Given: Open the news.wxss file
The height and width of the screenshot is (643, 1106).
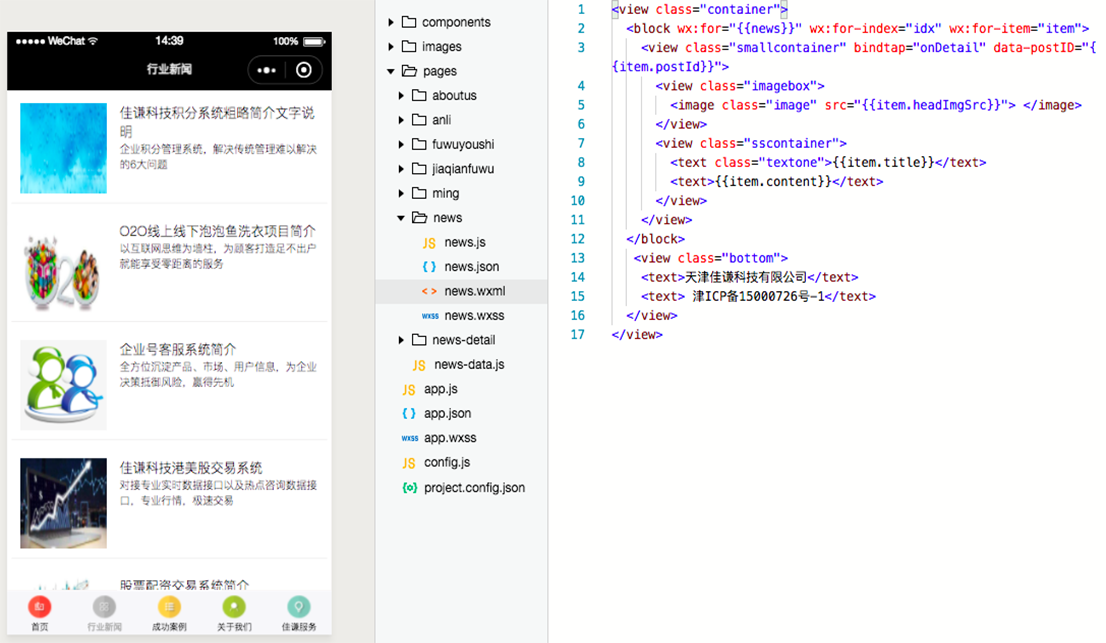Looking at the screenshot, I should coord(474,315).
